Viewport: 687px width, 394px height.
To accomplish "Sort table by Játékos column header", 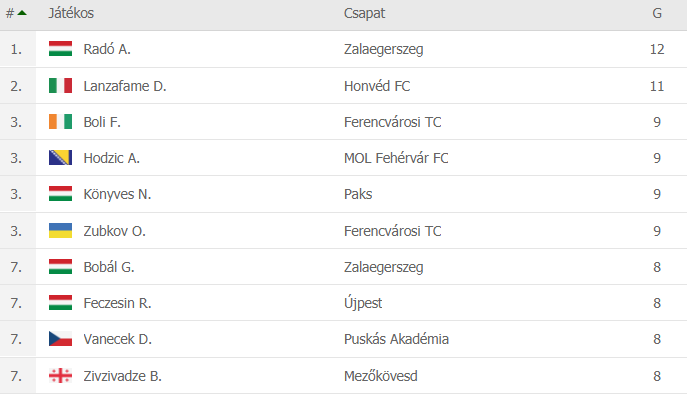I will [x=71, y=13].
